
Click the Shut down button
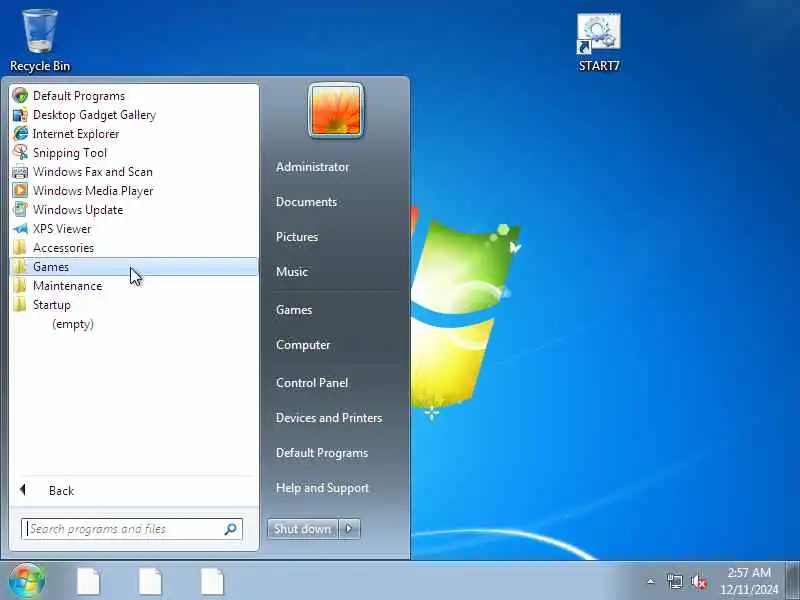pos(303,529)
